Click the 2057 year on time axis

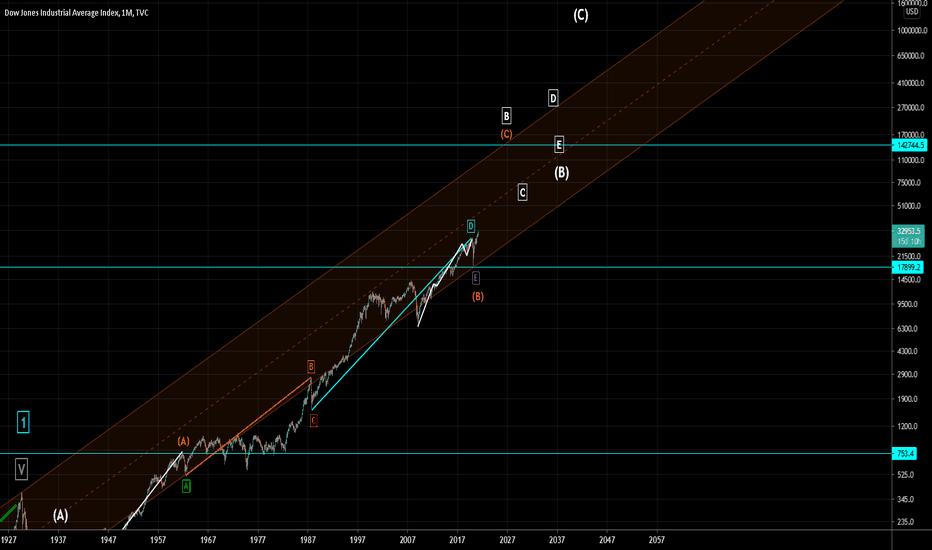657,540
